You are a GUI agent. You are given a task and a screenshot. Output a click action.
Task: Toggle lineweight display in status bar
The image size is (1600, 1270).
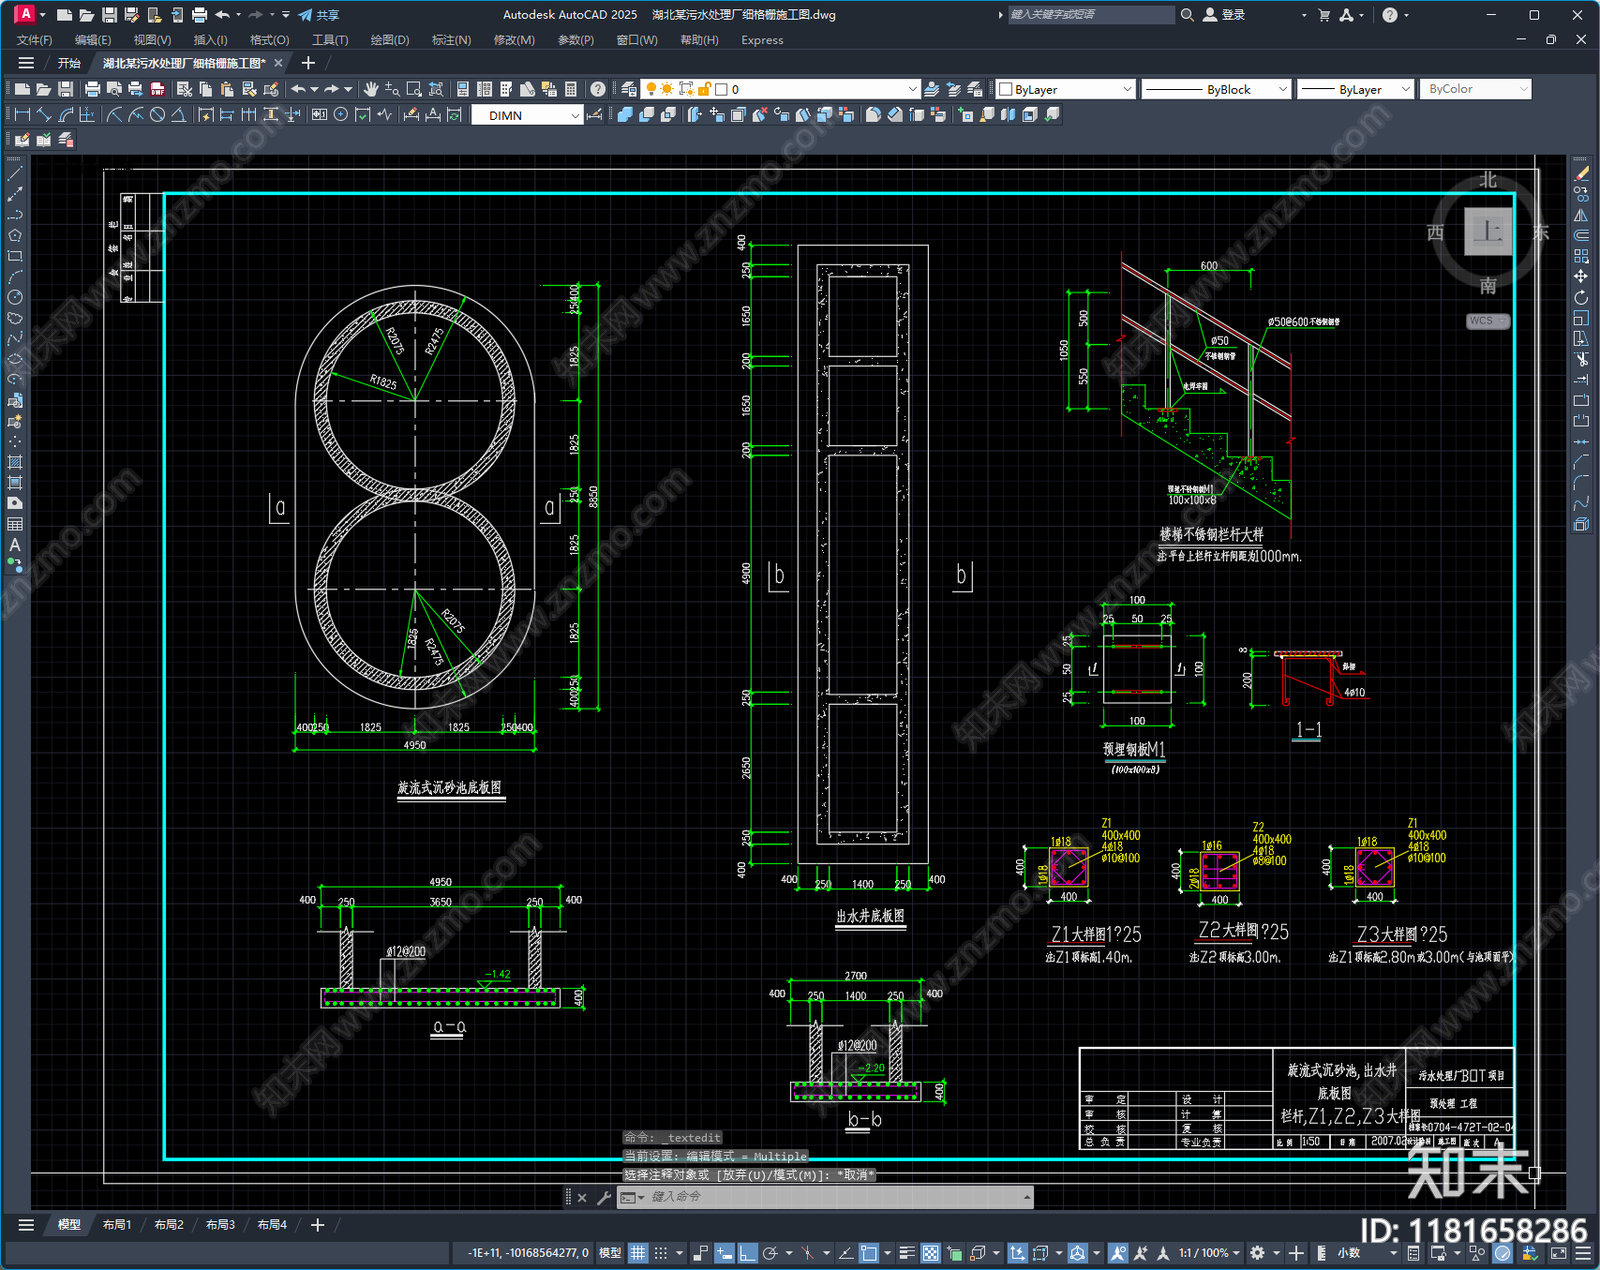[x=907, y=1253]
